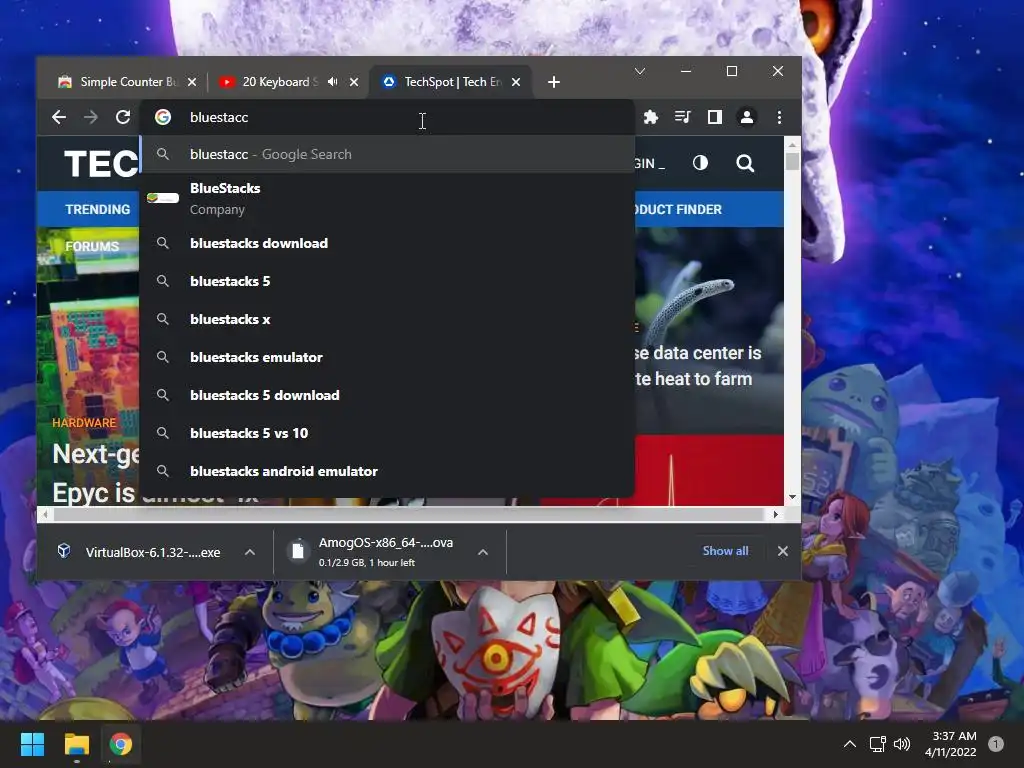Open the Chrome three-dot menu
The image size is (1024, 768).
[779, 117]
